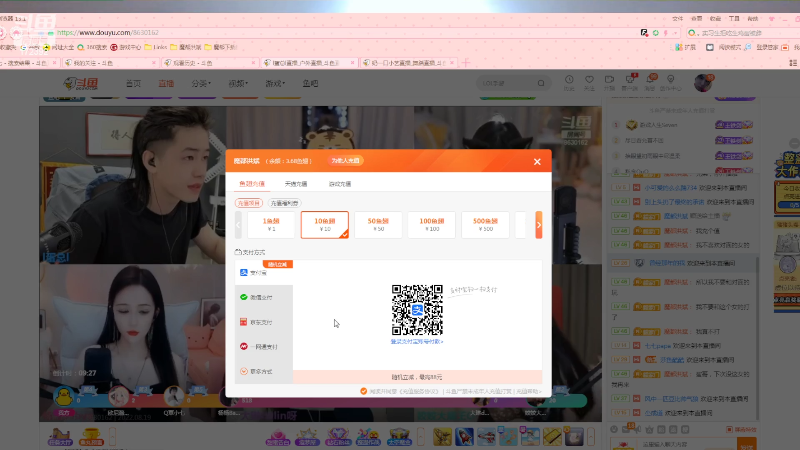Viewport: 800px width, 450px height.
Task: Click the 游戏人生Seven entry in the ranking list
Action: point(658,124)
